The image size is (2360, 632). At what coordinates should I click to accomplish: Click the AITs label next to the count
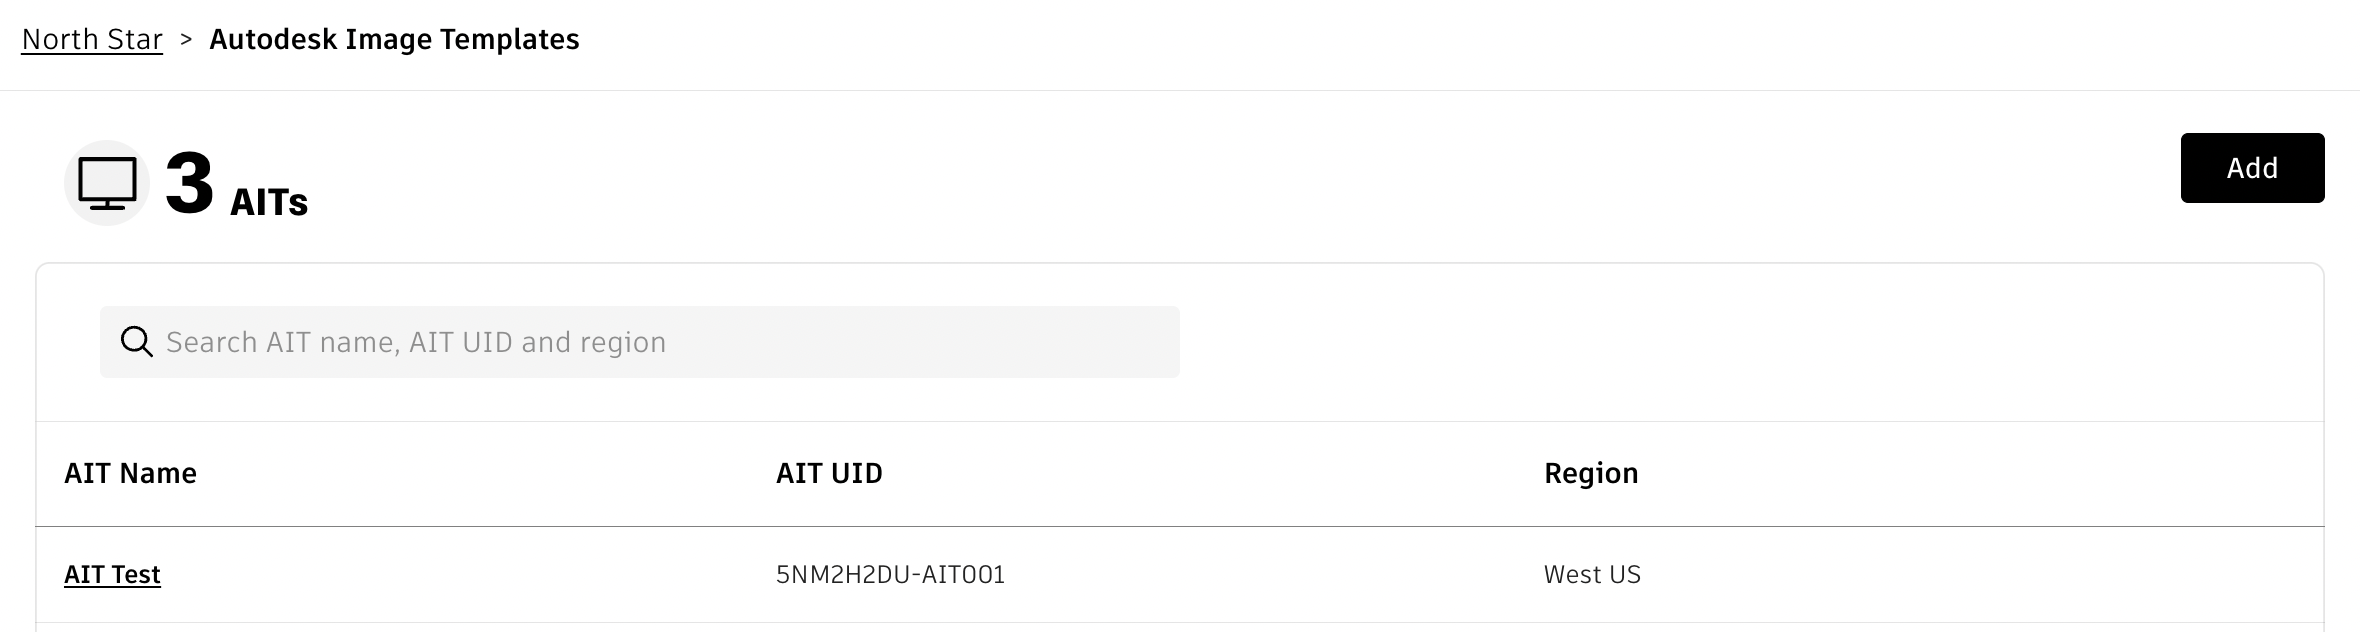point(269,202)
